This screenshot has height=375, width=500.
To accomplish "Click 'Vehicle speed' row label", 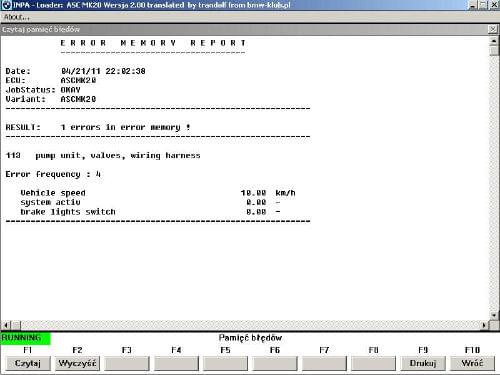I will pyautogui.click(x=53, y=193).
